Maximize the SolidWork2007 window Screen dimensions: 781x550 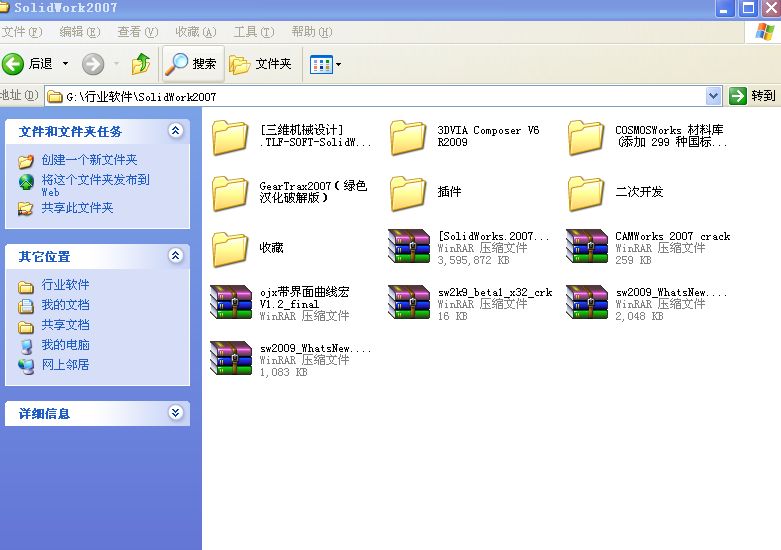point(748,8)
